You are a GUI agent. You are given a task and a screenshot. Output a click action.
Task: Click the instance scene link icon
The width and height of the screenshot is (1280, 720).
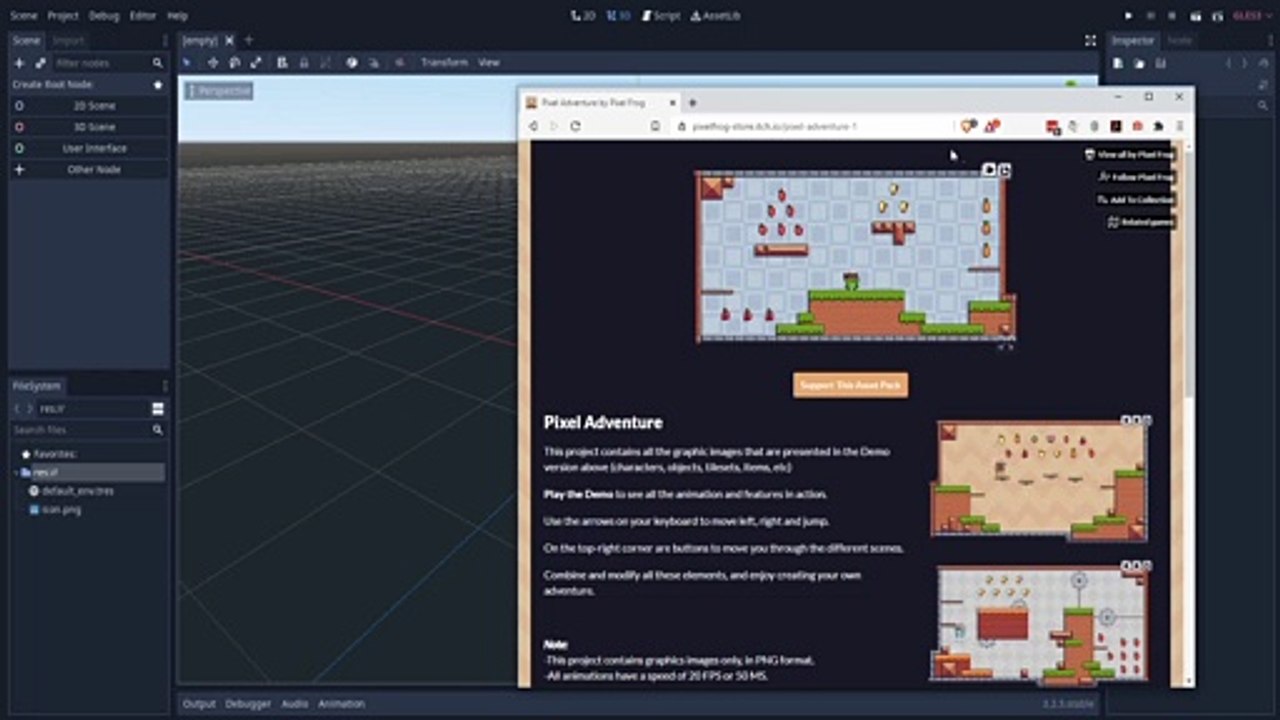pos(41,63)
